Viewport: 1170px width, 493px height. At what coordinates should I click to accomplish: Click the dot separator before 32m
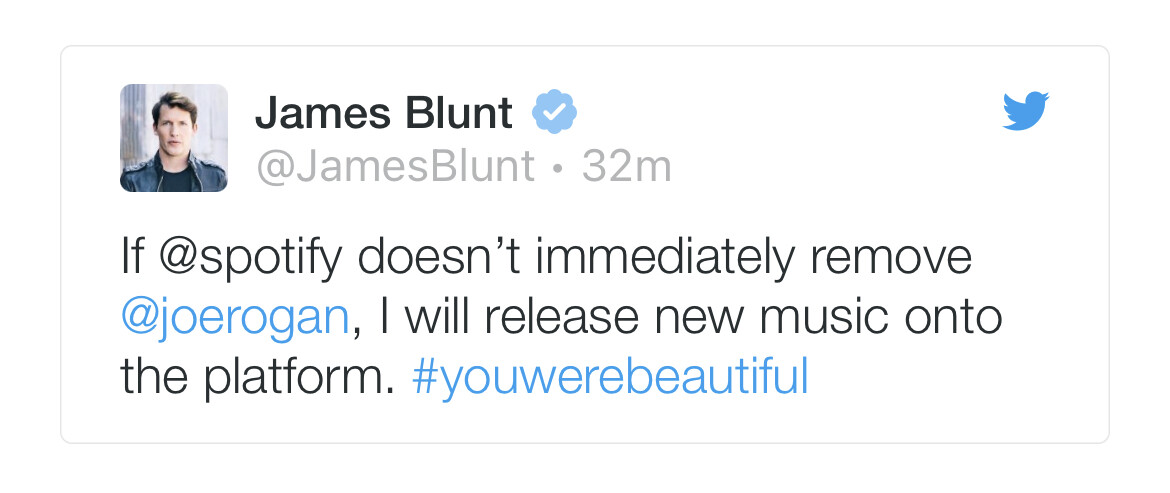[557, 168]
